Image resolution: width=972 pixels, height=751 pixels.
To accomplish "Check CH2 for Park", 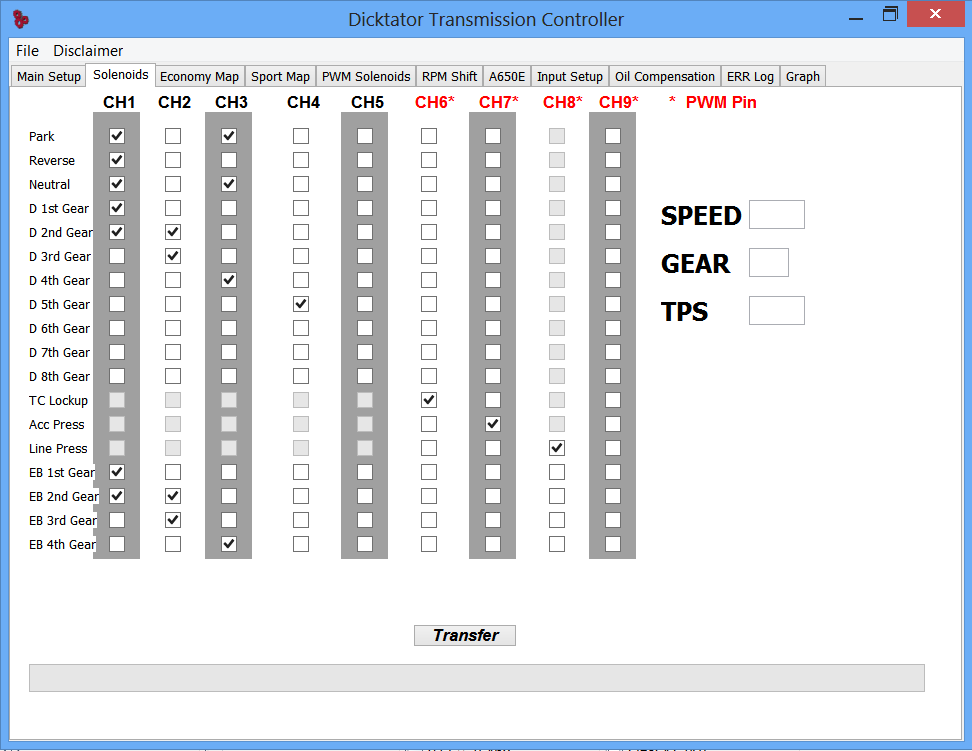I will 173,136.
